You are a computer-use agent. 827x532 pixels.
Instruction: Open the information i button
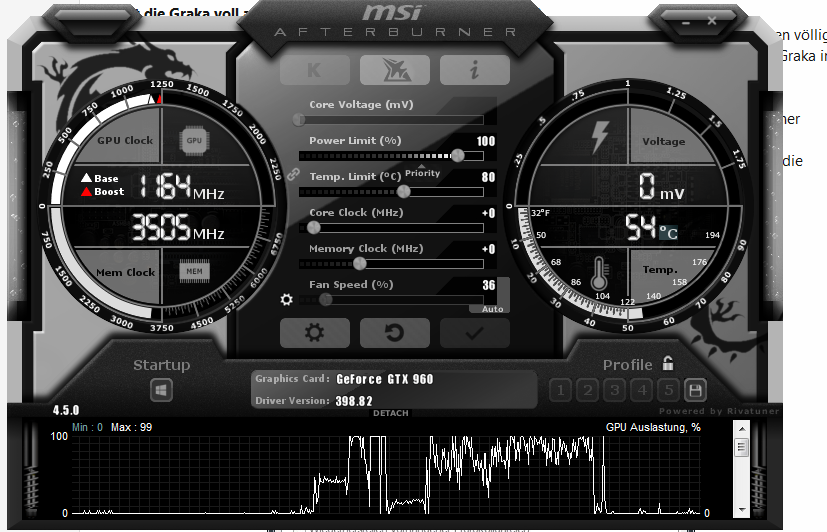(x=475, y=70)
